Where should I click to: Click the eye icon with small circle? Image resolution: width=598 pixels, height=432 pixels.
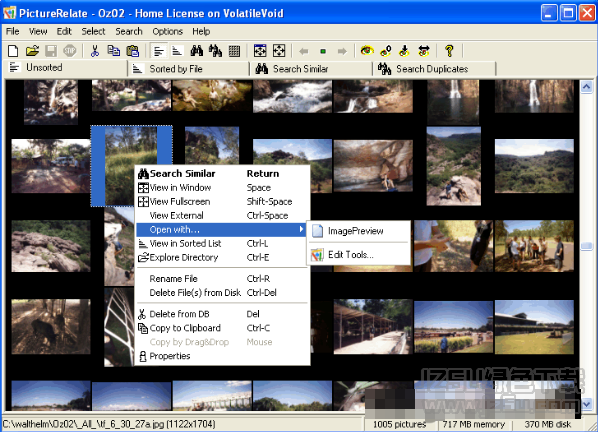[x=386, y=50]
